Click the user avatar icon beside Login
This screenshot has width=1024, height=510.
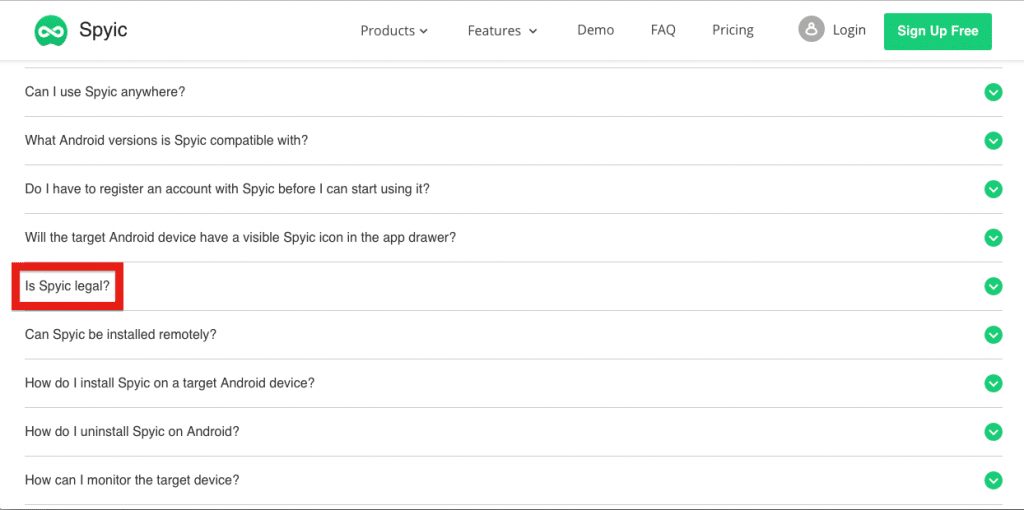[811, 29]
